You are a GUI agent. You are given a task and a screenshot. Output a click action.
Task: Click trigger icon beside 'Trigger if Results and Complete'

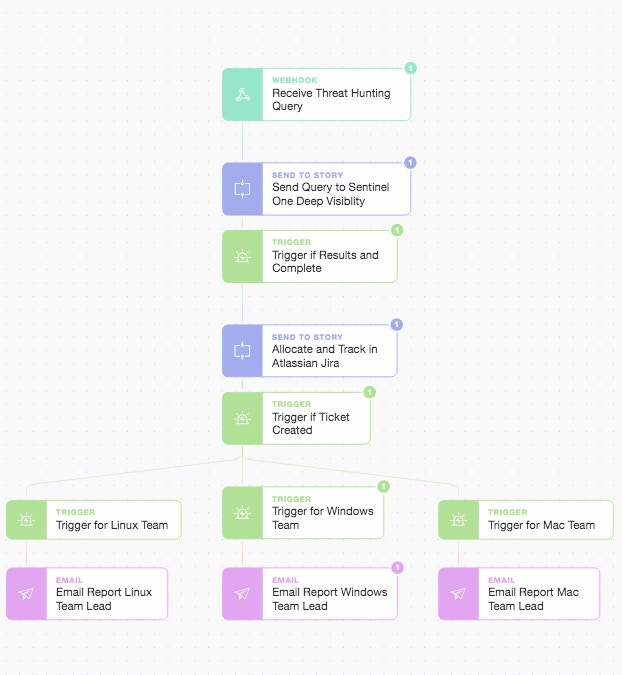[x=242, y=256]
